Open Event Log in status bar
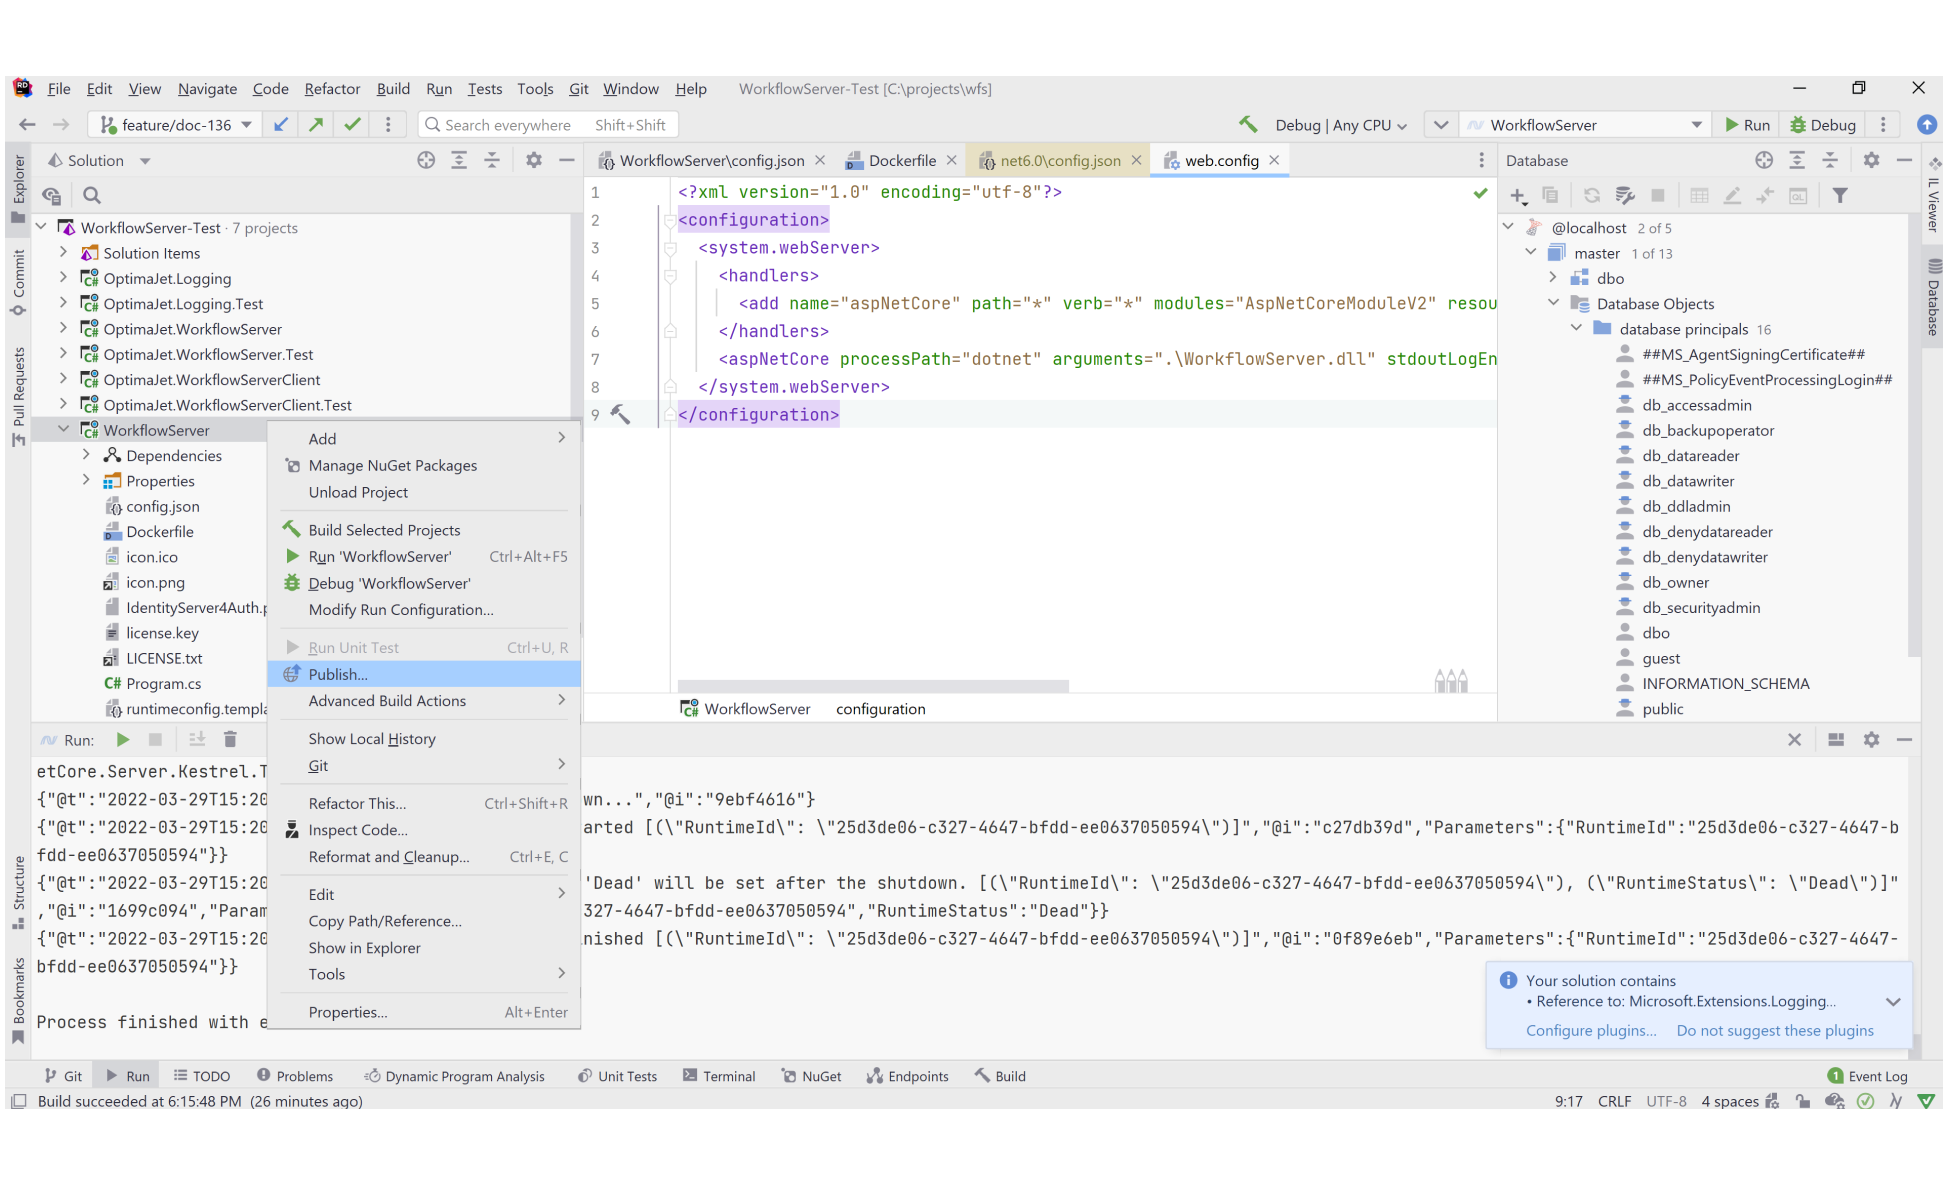This screenshot has width=1948, height=1186. tap(1867, 1076)
